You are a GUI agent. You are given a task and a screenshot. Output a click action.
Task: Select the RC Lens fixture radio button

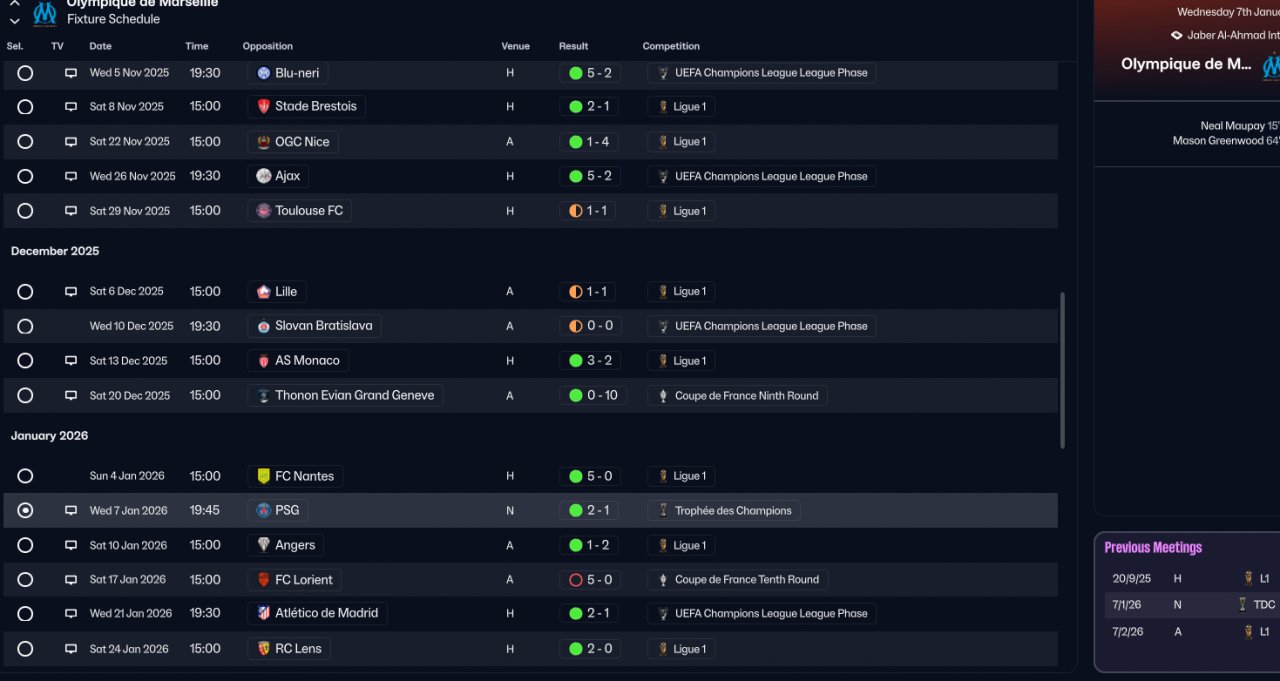point(25,649)
